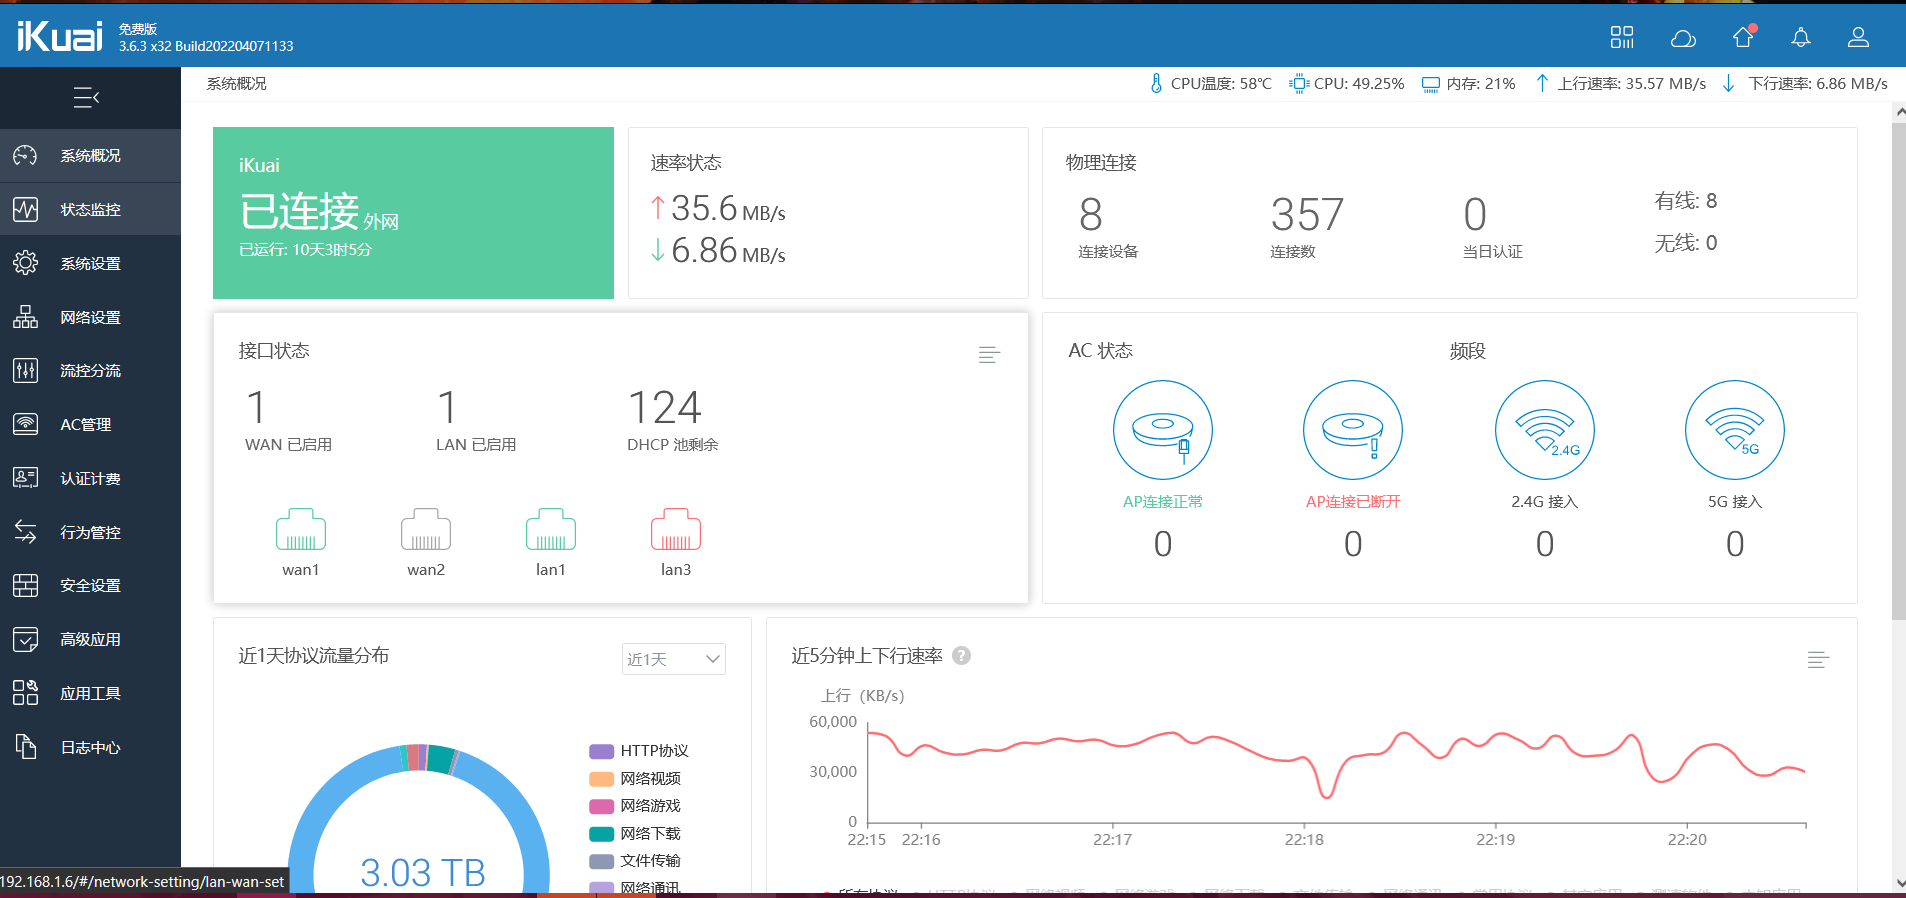Screen dimensions: 1906x898
Task: Click the memory usage icon
Action: coord(1431,84)
